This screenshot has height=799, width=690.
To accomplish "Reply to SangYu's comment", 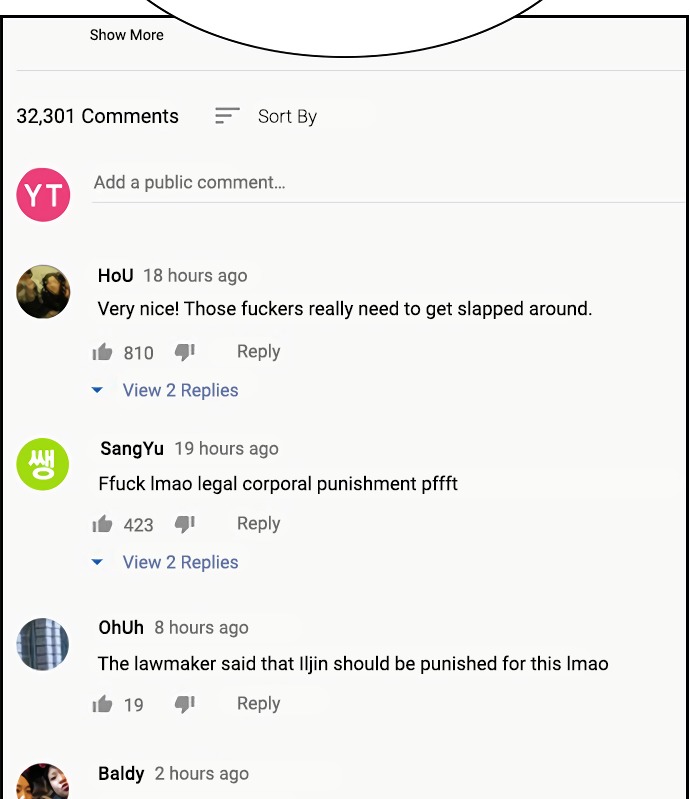I will [258, 524].
